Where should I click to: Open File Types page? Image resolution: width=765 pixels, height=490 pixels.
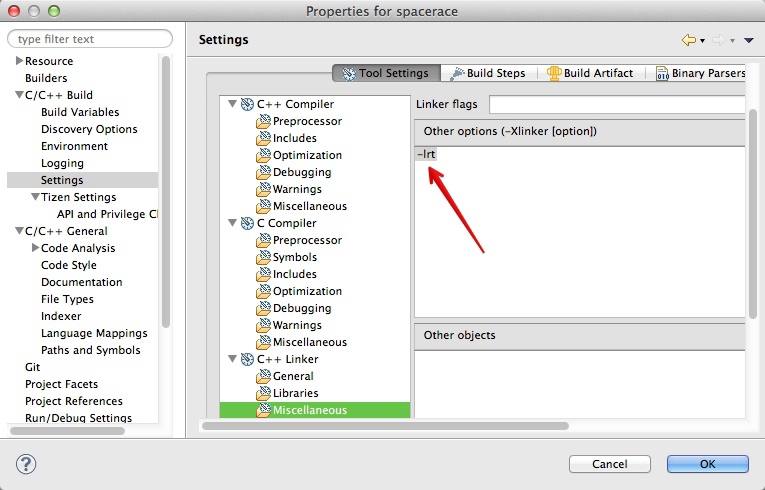click(67, 299)
